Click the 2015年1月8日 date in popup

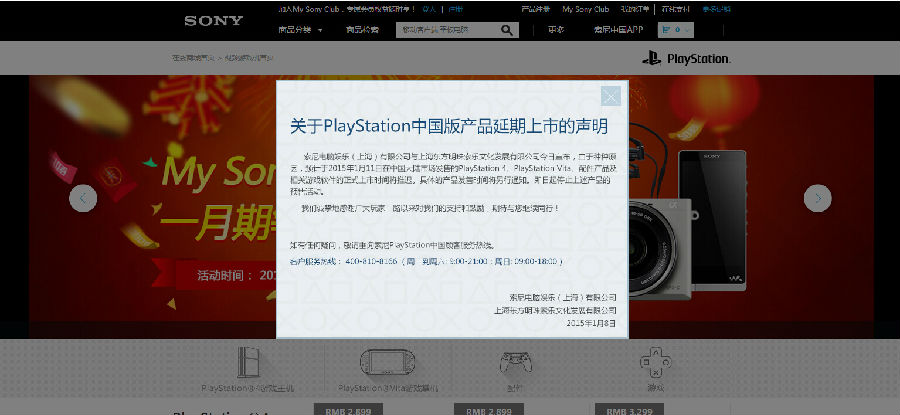(x=591, y=323)
